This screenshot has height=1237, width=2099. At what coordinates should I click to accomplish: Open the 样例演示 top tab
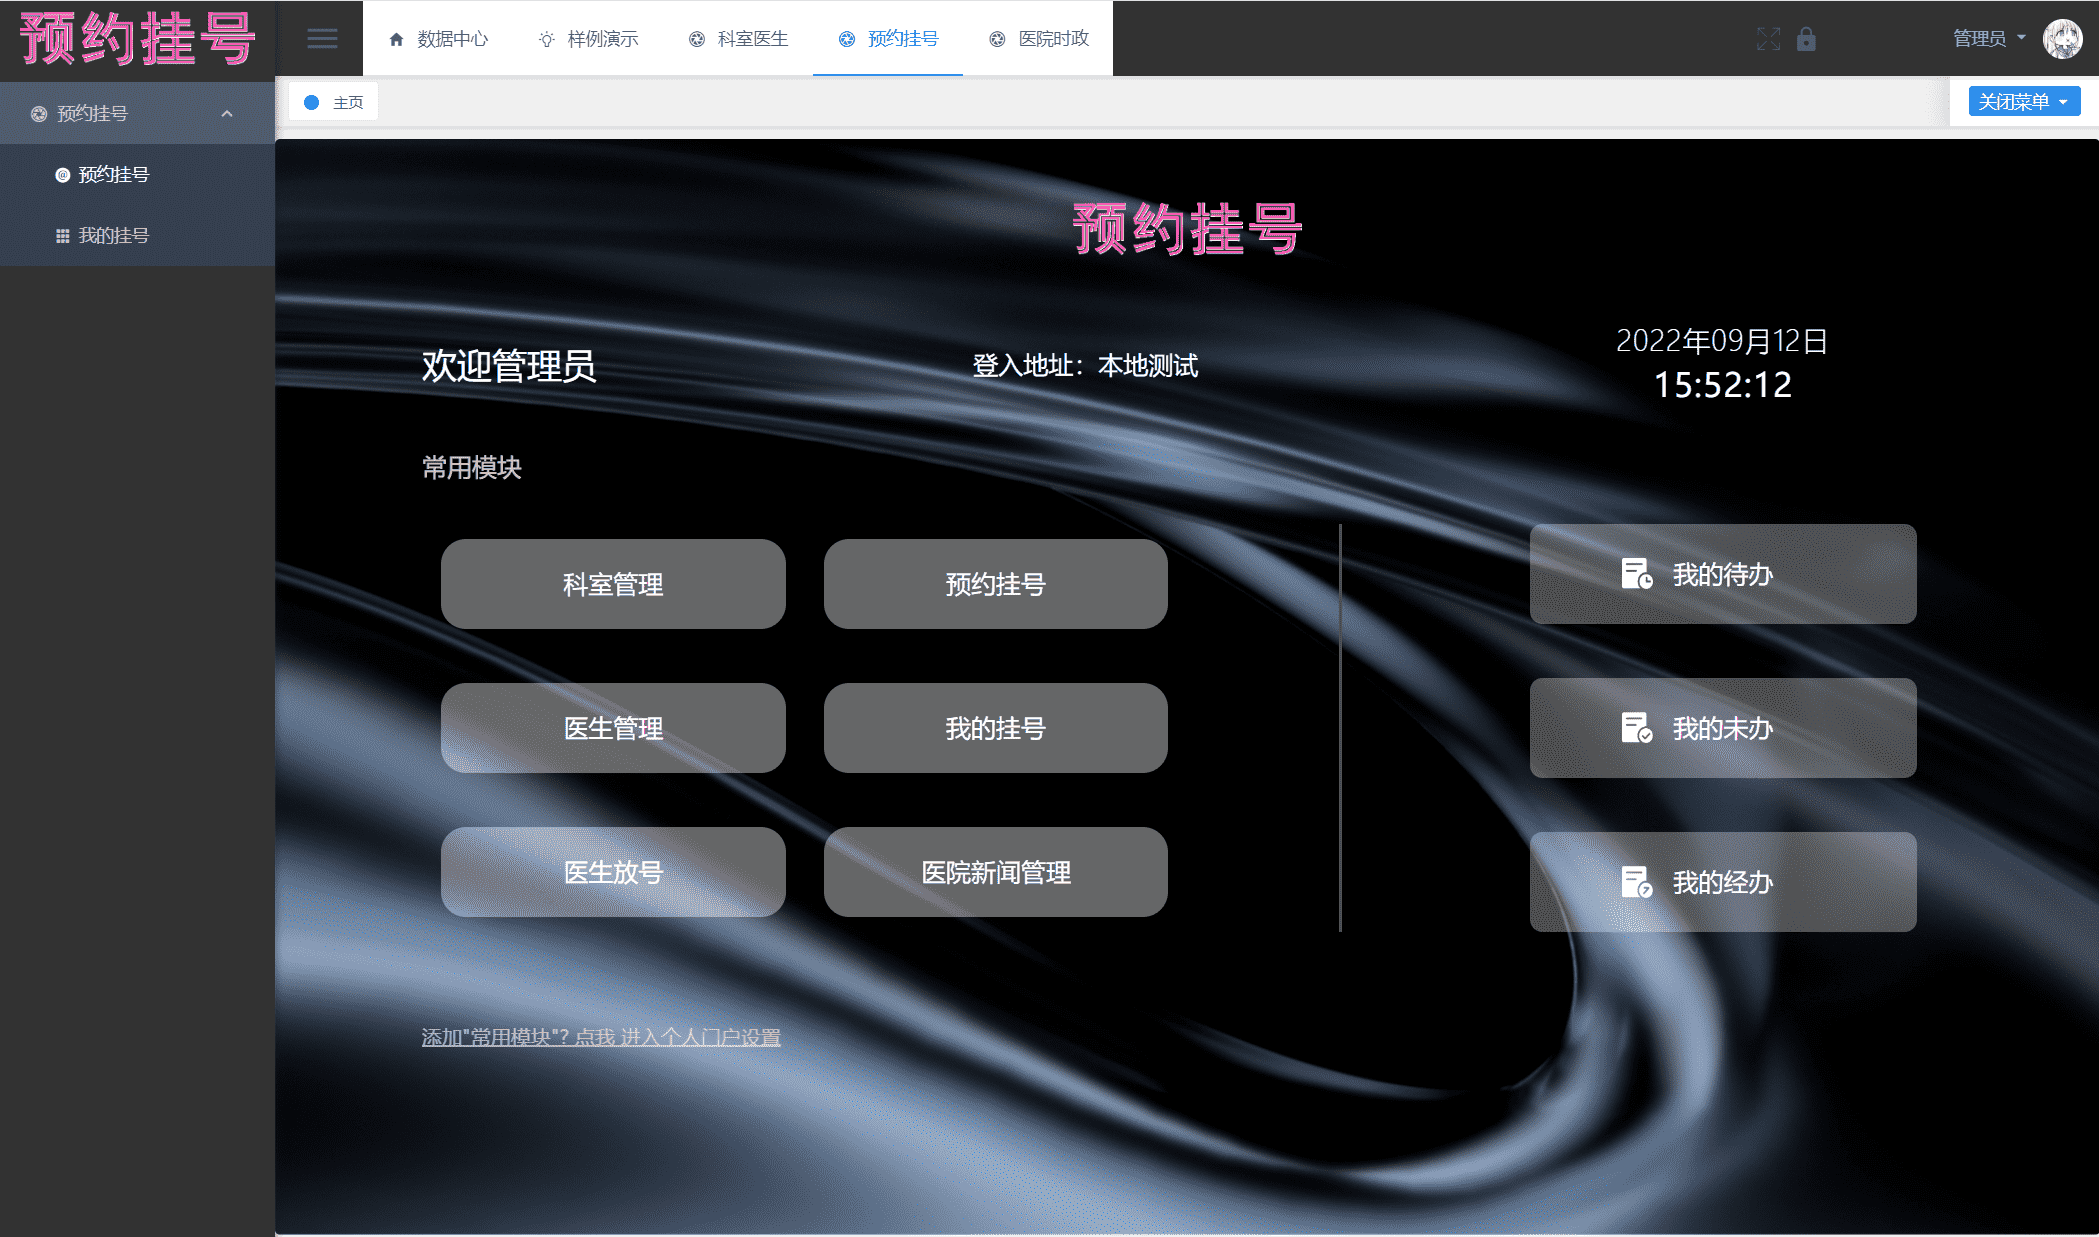(588, 39)
